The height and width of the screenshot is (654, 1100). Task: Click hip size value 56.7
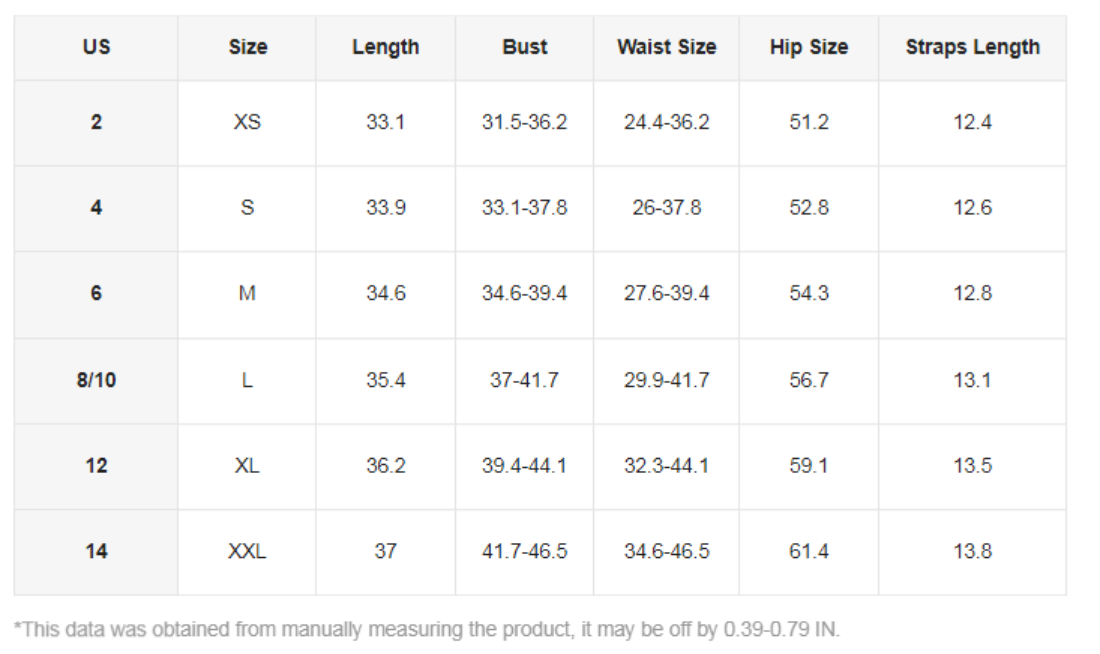pyautogui.click(x=808, y=380)
